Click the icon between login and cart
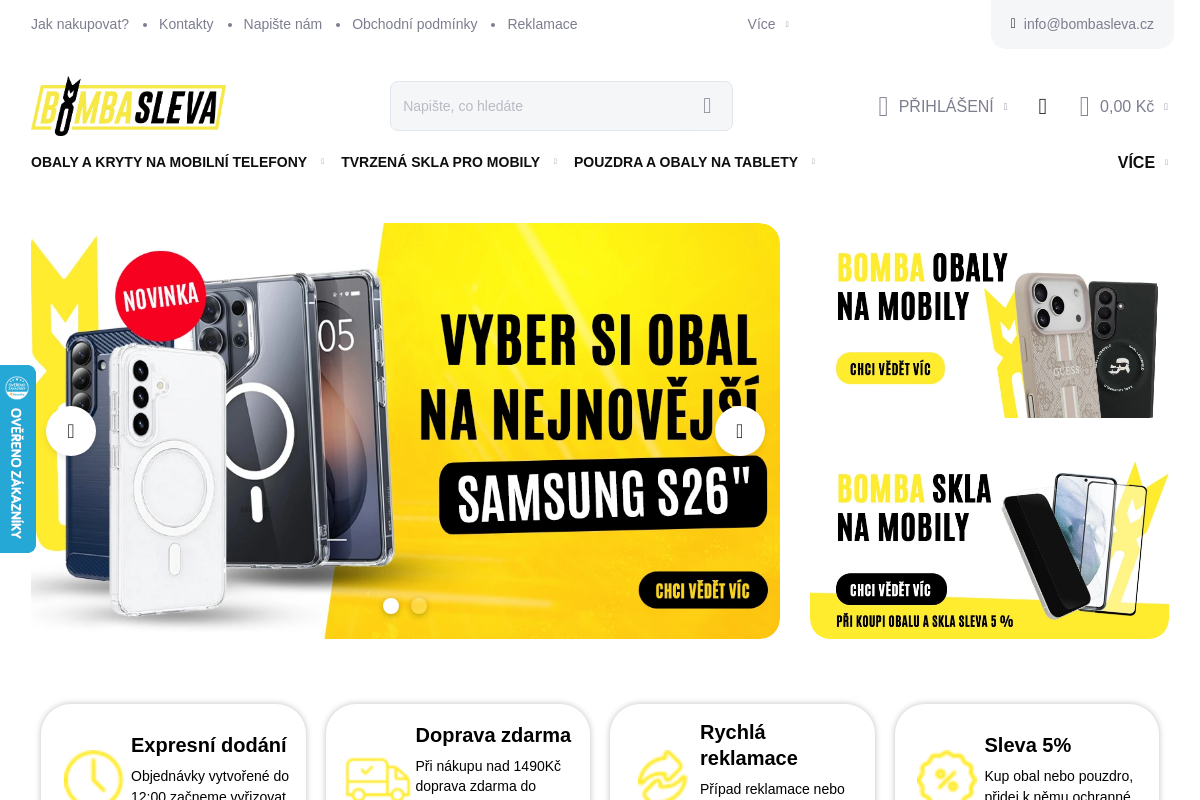 pyautogui.click(x=1043, y=106)
